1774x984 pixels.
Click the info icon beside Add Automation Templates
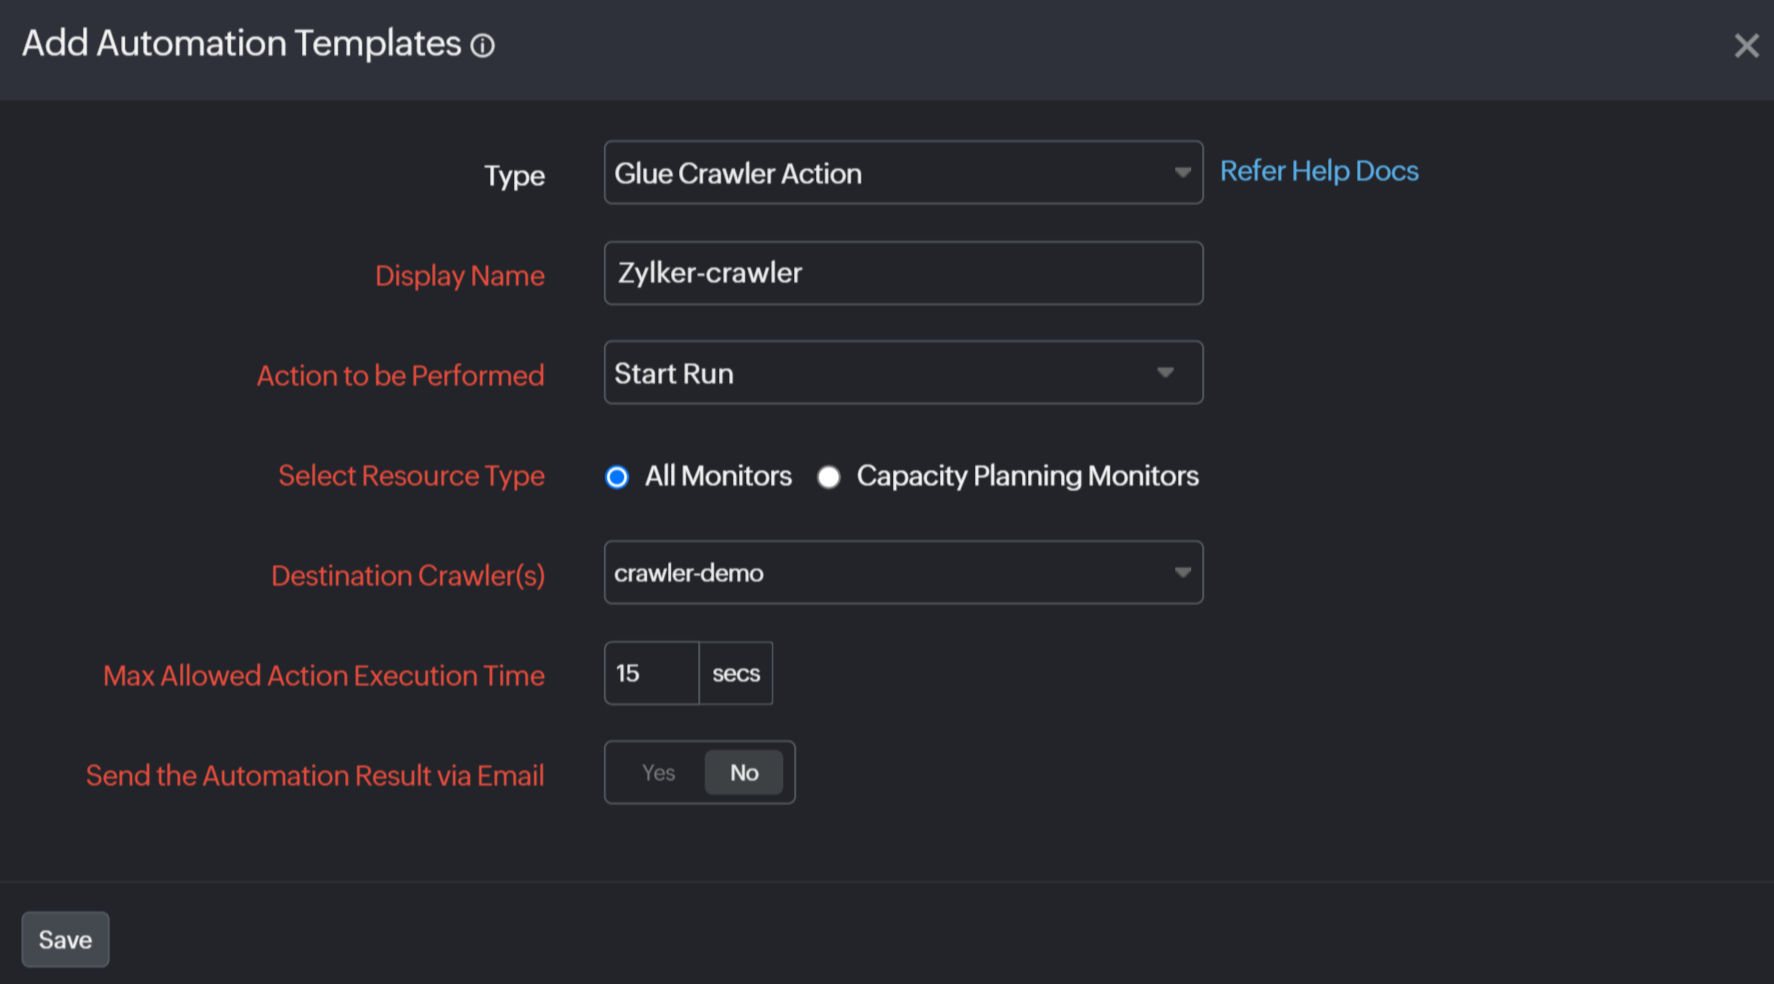[483, 46]
